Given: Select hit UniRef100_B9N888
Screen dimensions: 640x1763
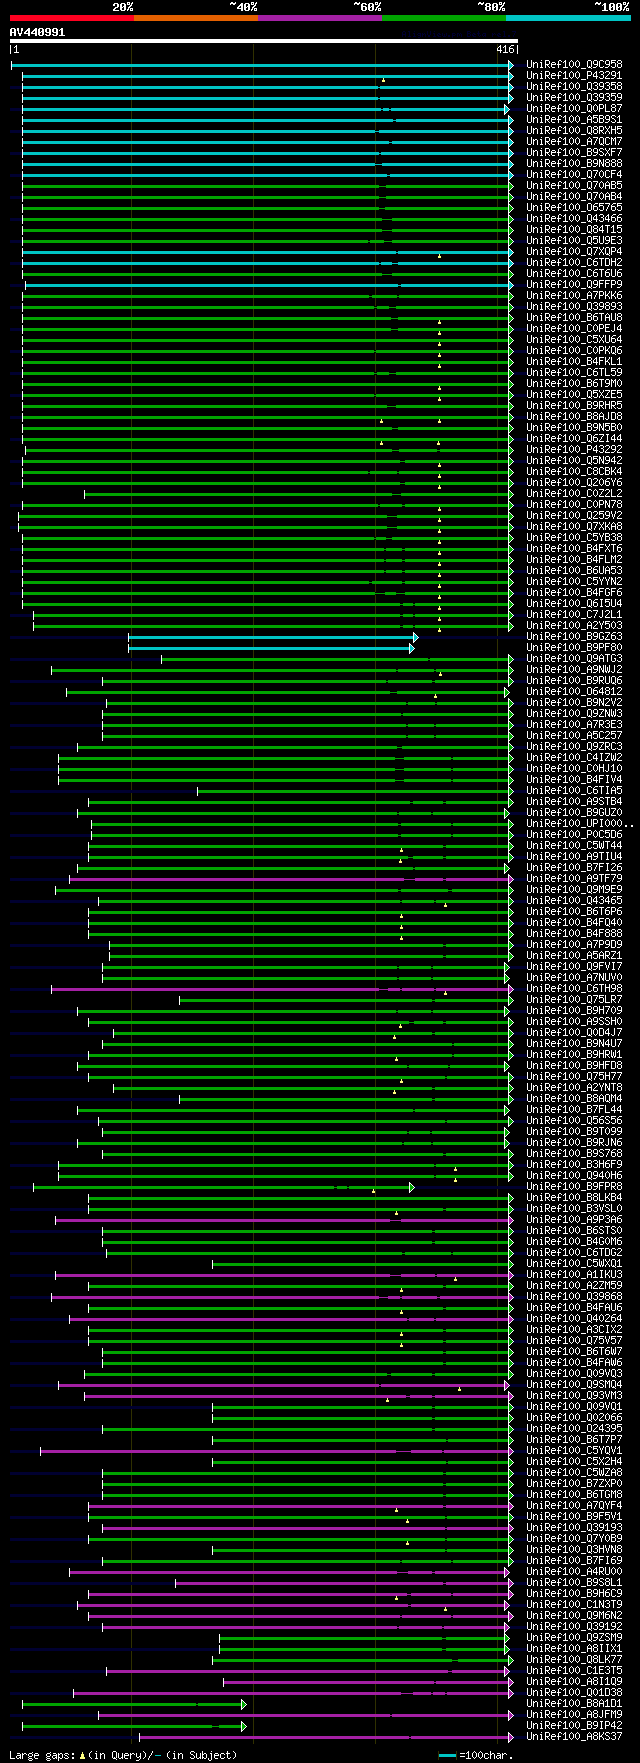Looking at the screenshot, I should 574,164.
